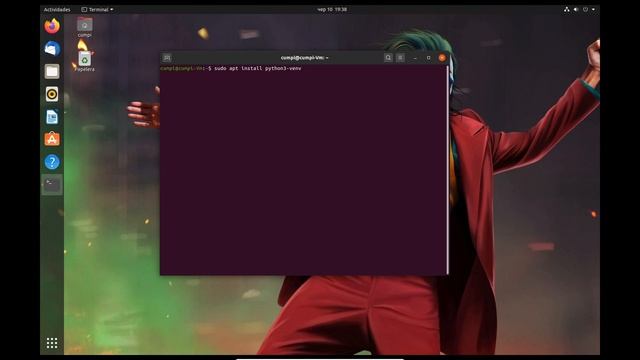Open the terminal hamburger menu
Viewport: 640px width, 360px height.
click(x=400, y=58)
